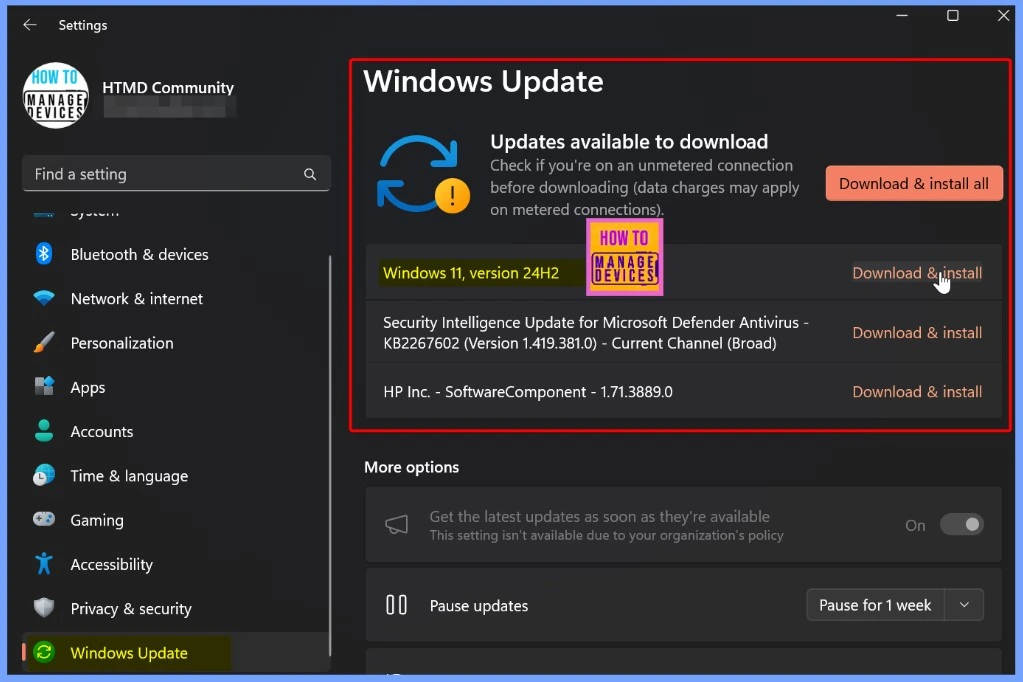Download & install HP Inc. SoftwareComponent

pos(917,392)
